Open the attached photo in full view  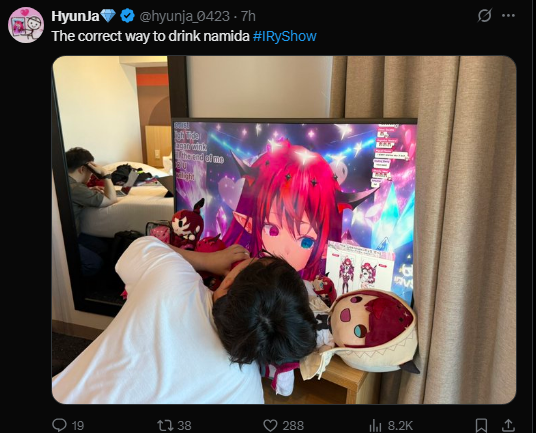(x=284, y=230)
